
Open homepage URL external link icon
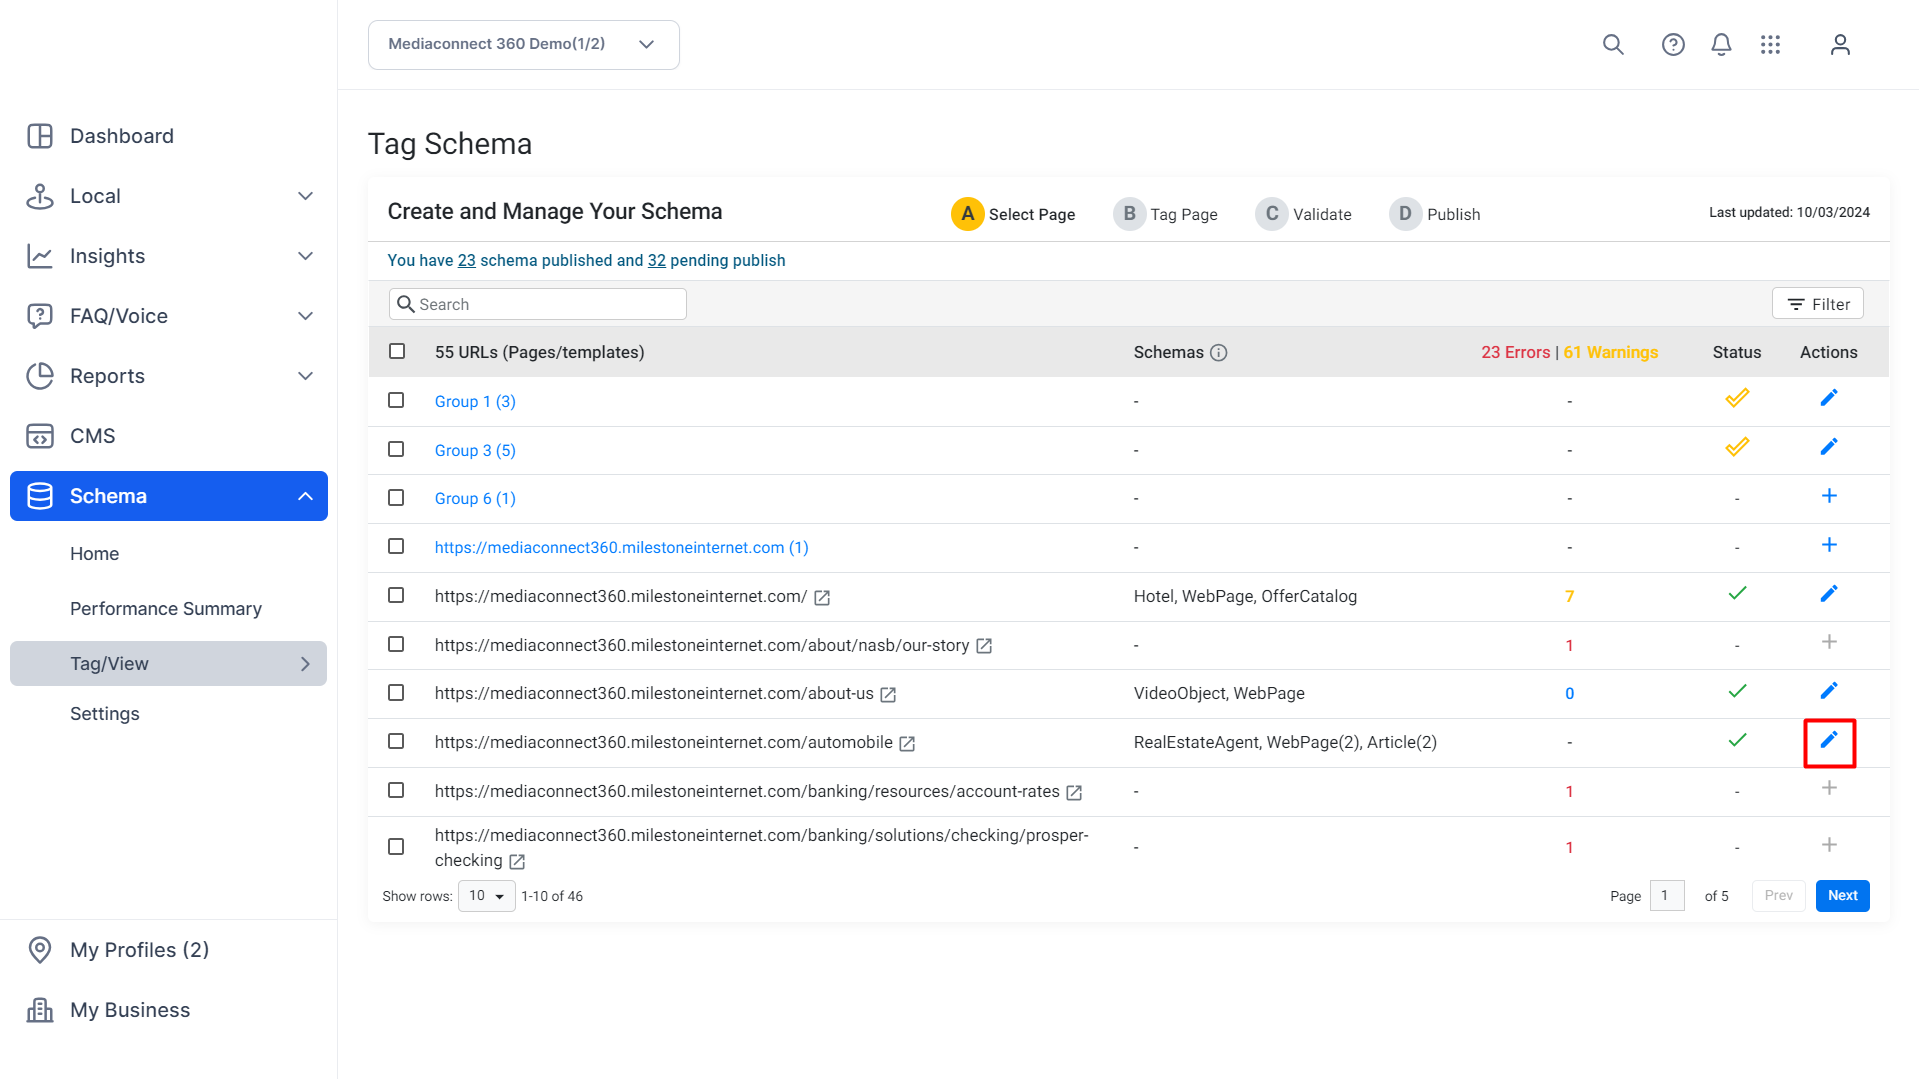click(822, 598)
